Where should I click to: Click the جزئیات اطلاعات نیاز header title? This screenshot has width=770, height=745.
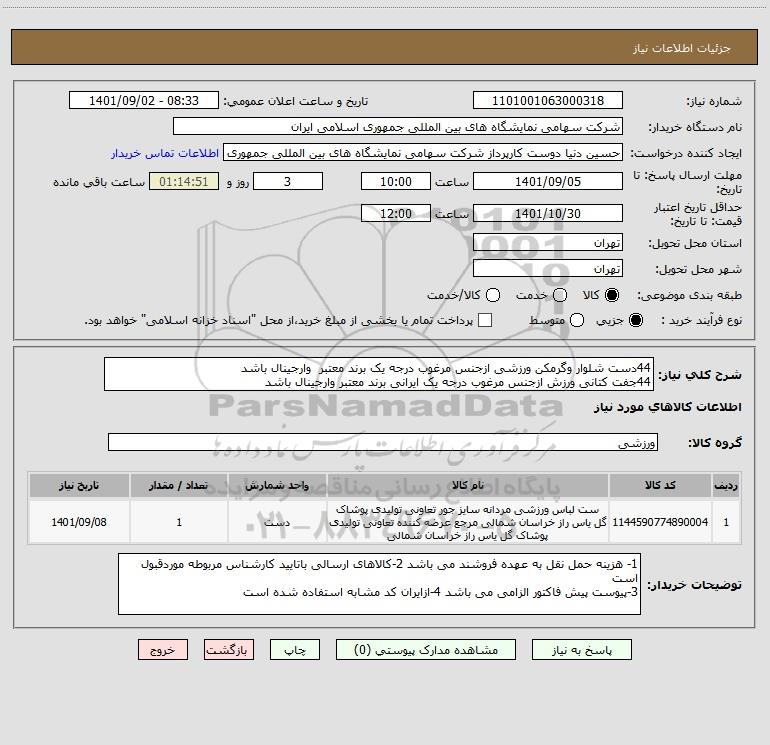pyautogui.click(x=682, y=48)
